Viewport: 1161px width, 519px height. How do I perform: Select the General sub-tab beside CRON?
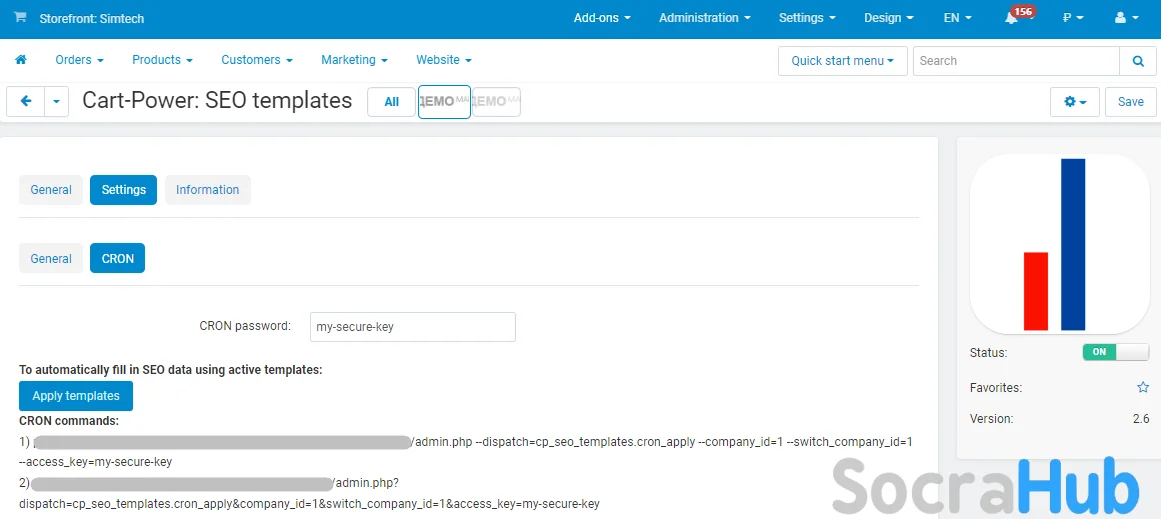pos(51,259)
